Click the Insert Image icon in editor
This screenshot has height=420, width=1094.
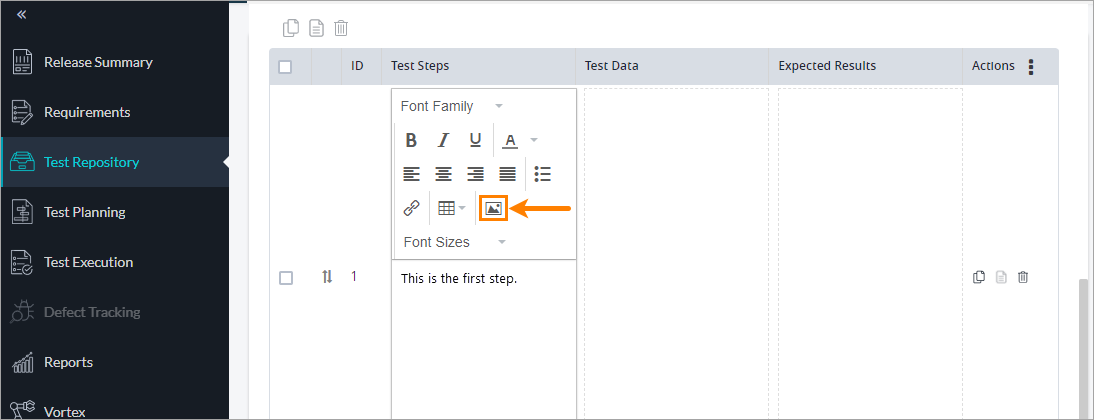tap(492, 208)
